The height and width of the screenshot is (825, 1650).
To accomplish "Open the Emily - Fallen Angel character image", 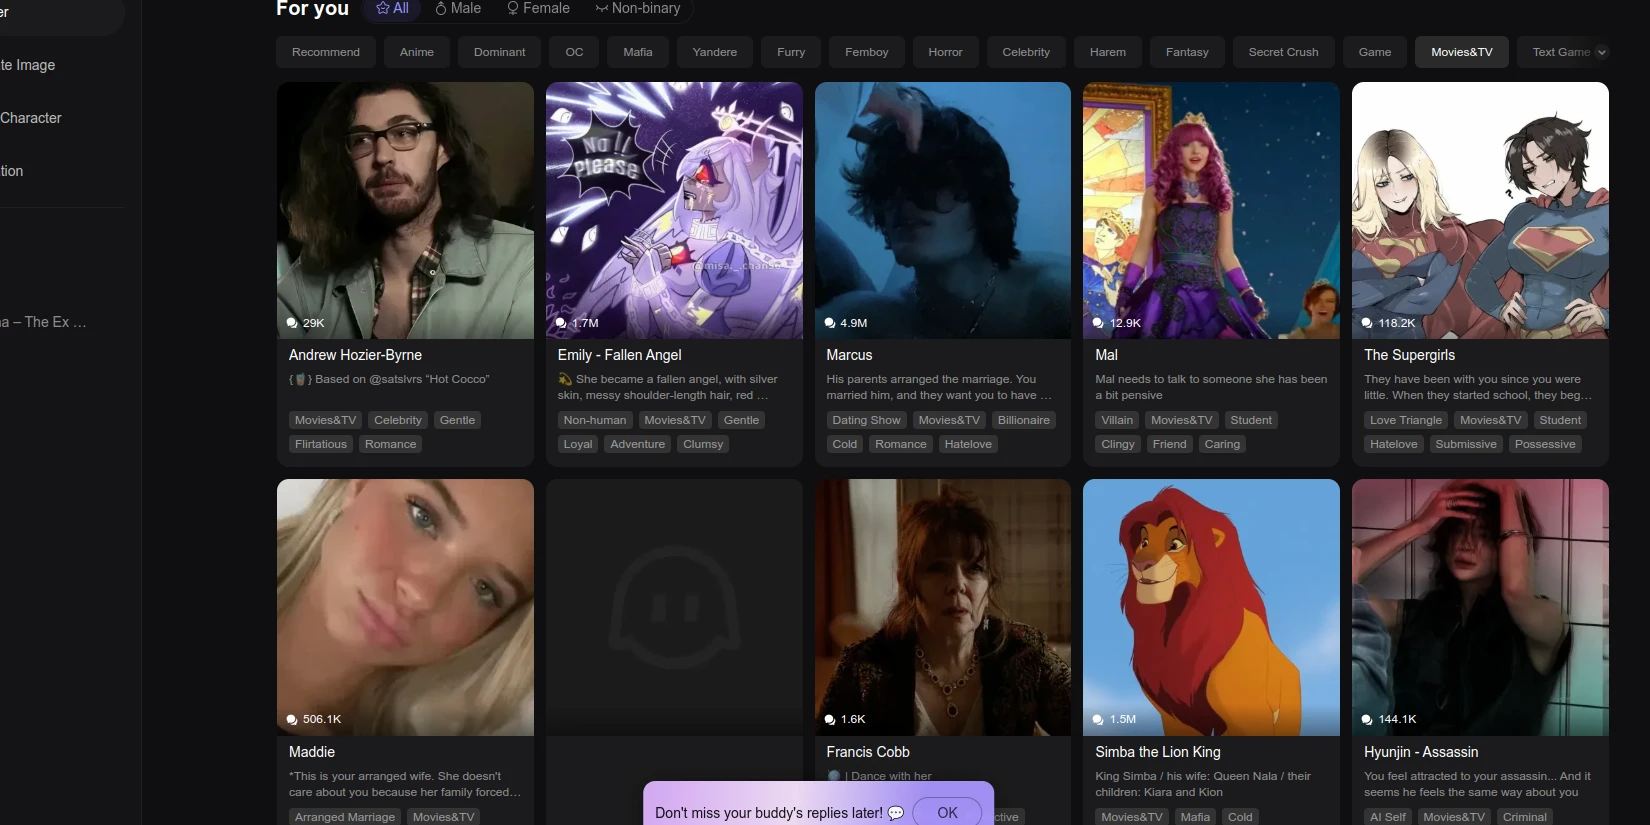I will (x=673, y=210).
